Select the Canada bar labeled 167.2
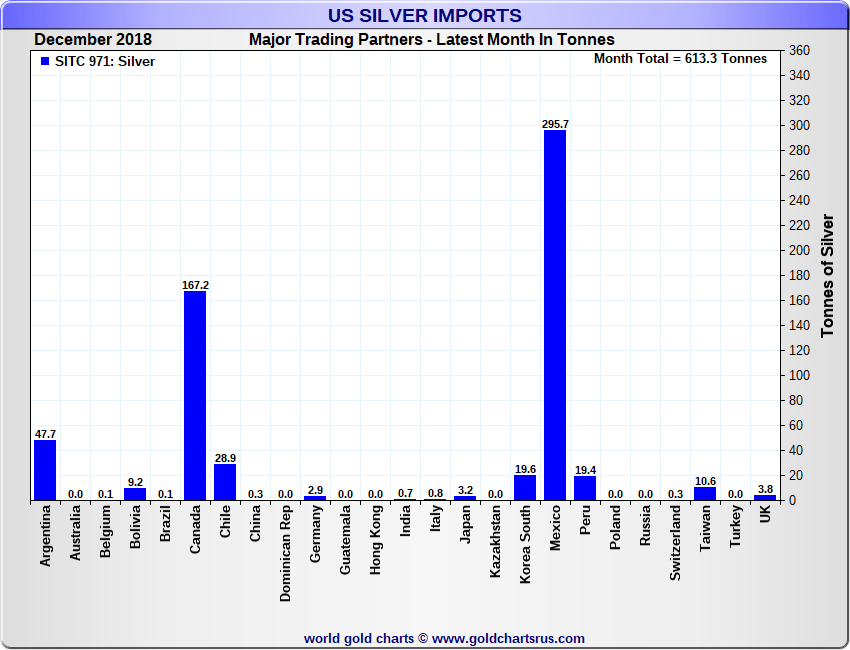The width and height of the screenshot is (850, 650). [195, 395]
